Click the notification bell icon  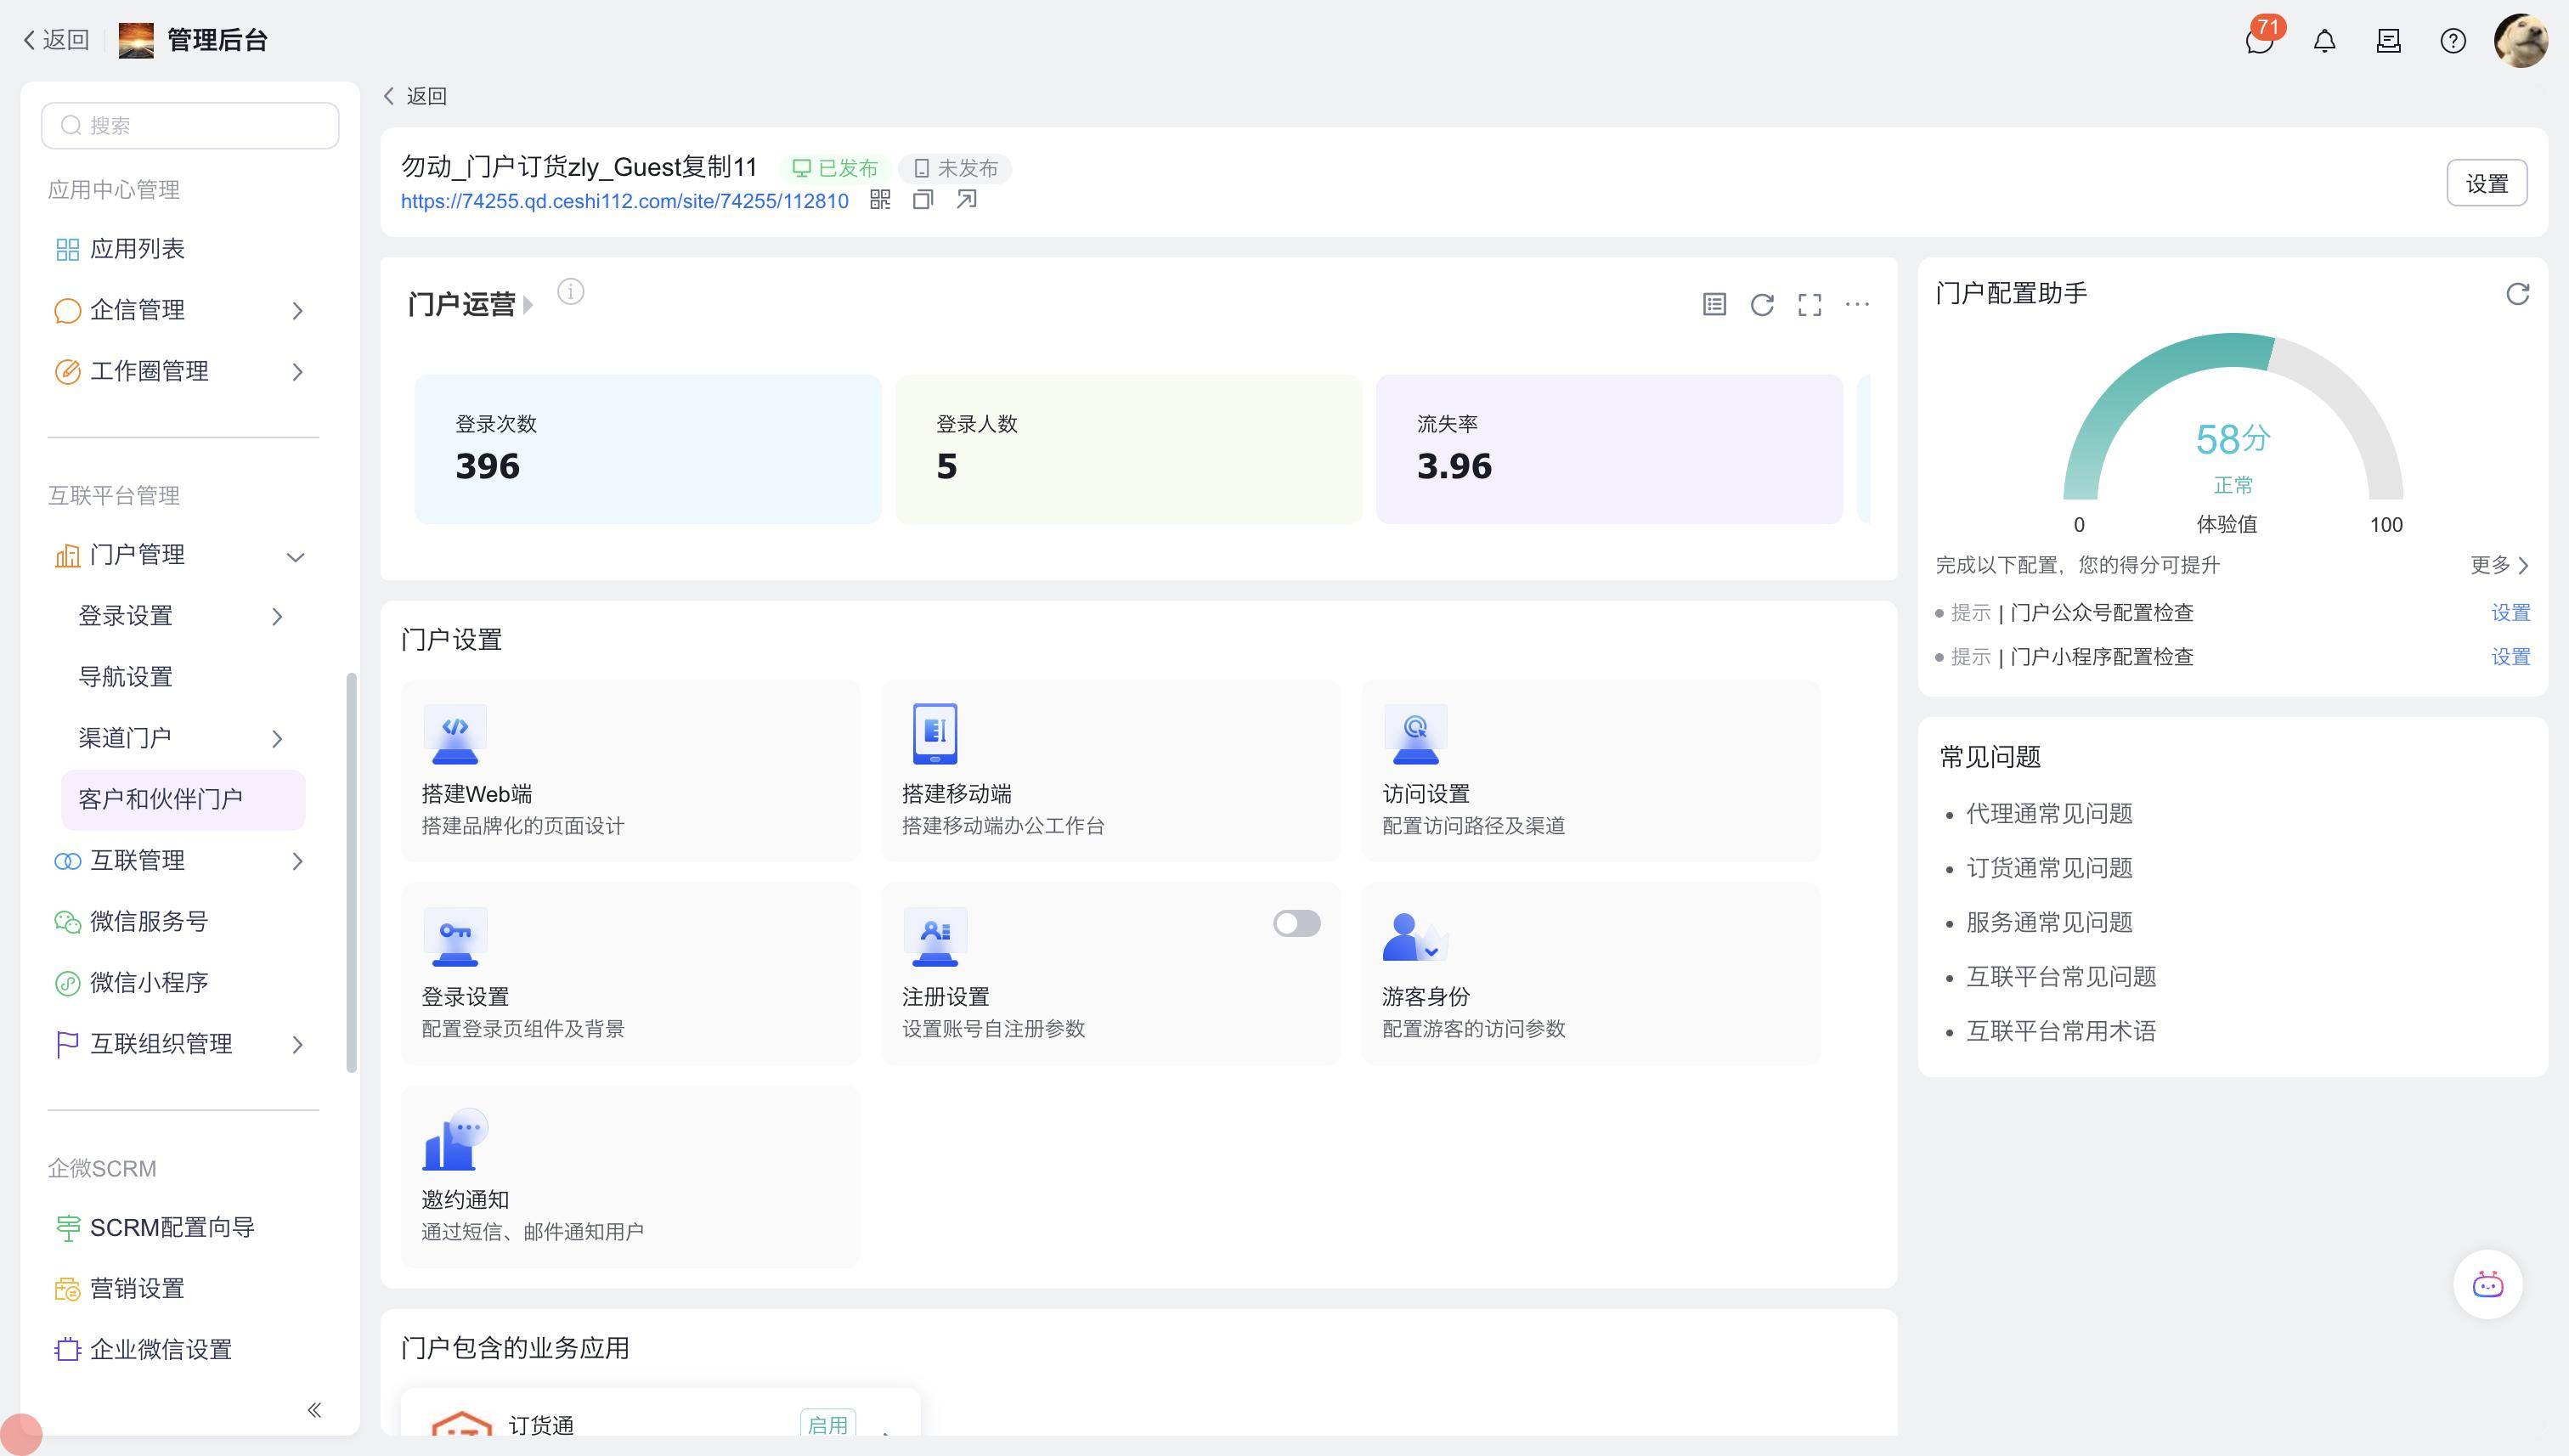[x=2324, y=42]
